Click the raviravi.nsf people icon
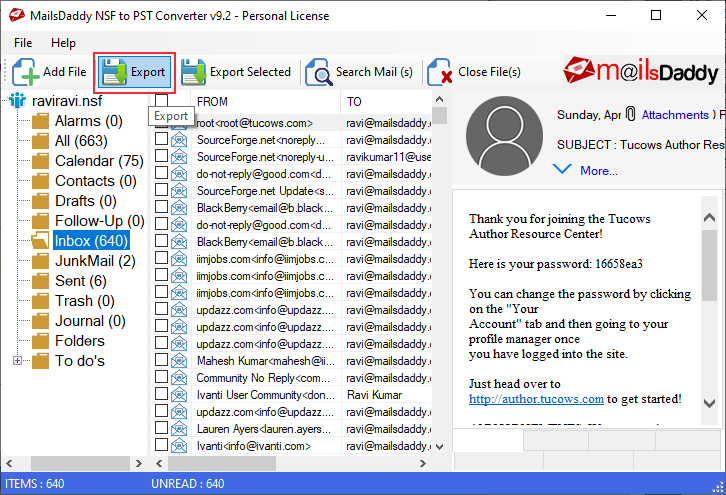Viewport: 726px width, 495px height. 18,100
